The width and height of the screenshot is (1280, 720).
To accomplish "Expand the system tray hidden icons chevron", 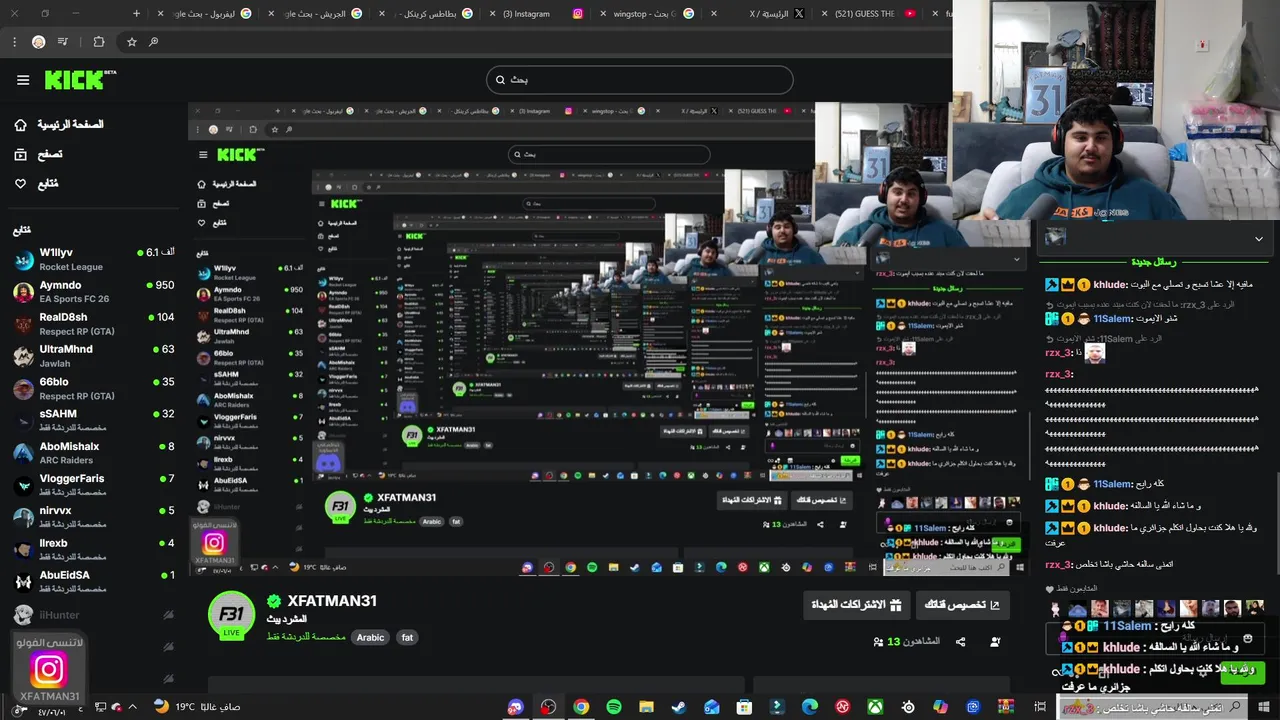I will [x=132, y=707].
